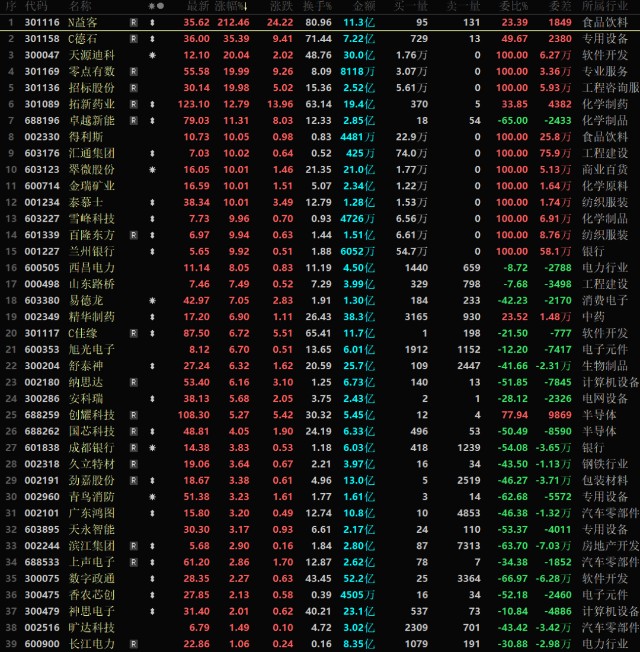Click the arrow marker in the 雪峰科技 row

[152, 219]
